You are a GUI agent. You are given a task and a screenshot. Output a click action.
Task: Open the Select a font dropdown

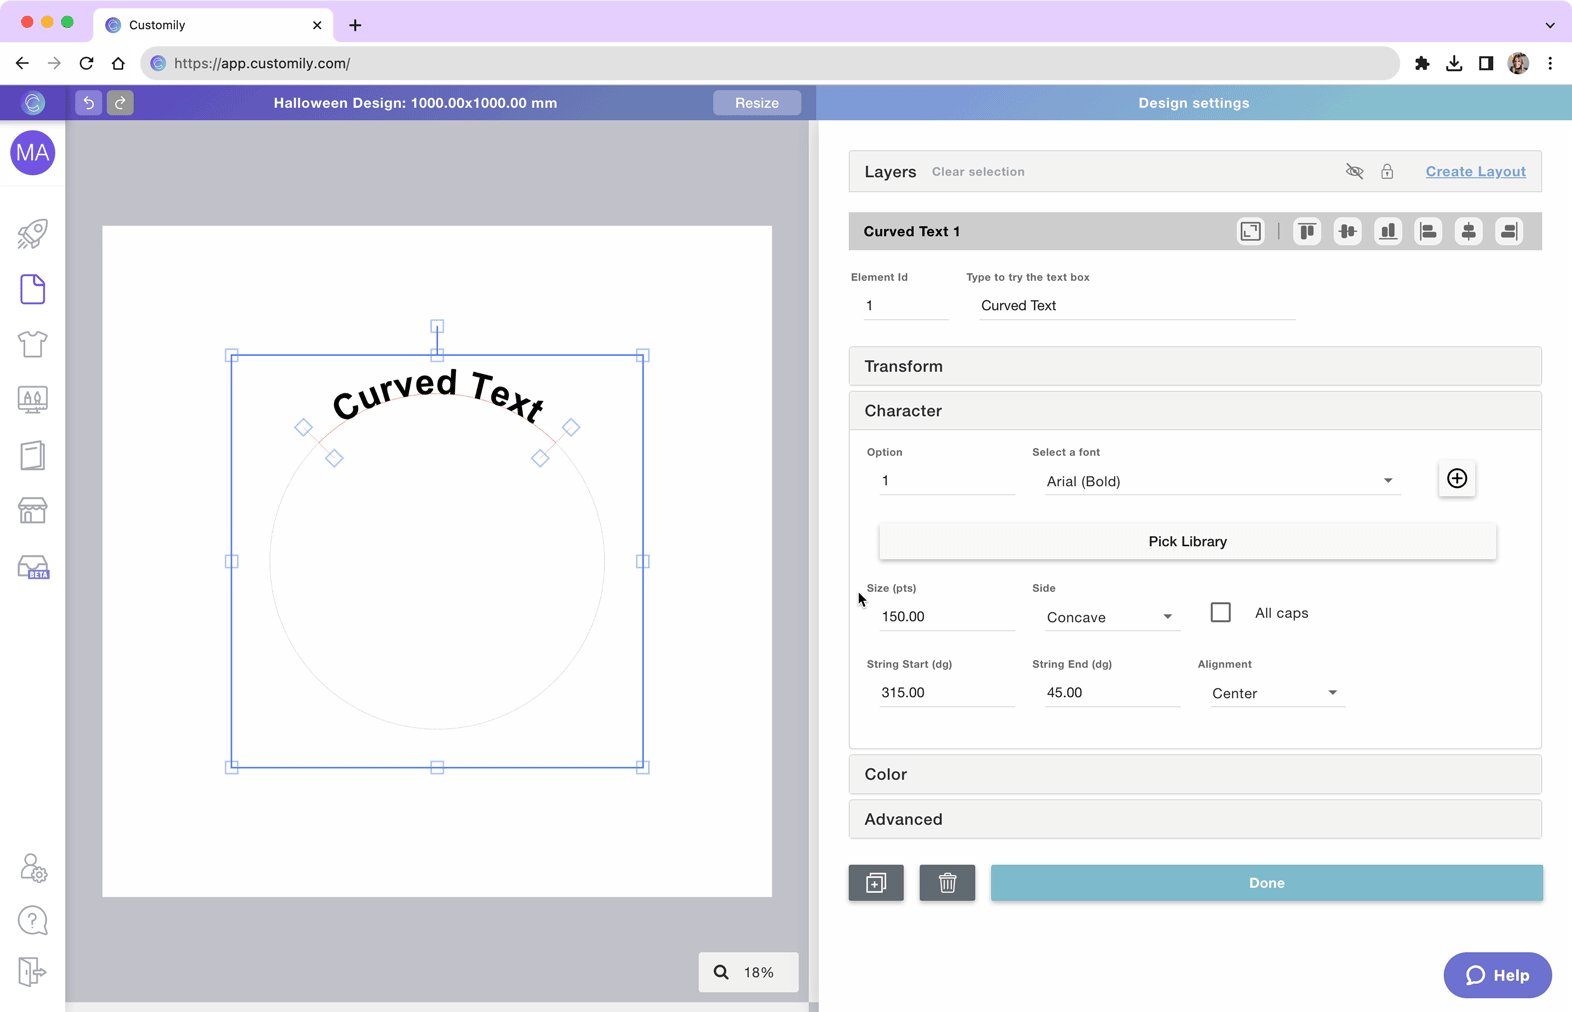pyautogui.click(x=1221, y=481)
